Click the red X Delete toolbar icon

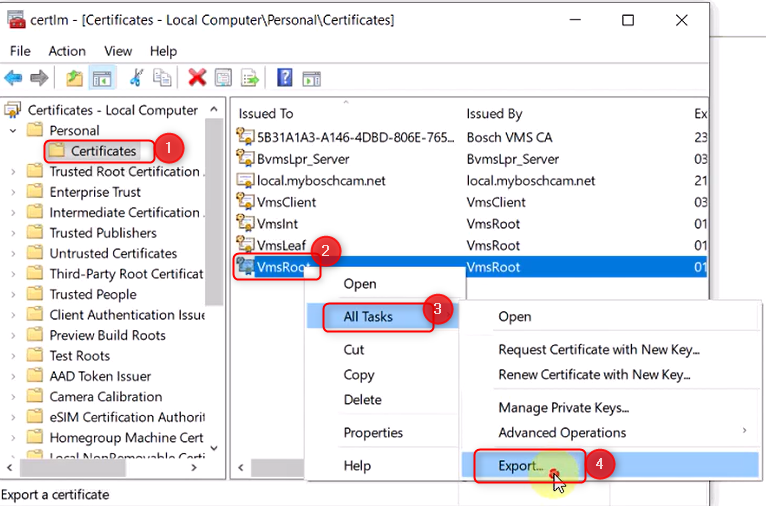click(197, 78)
